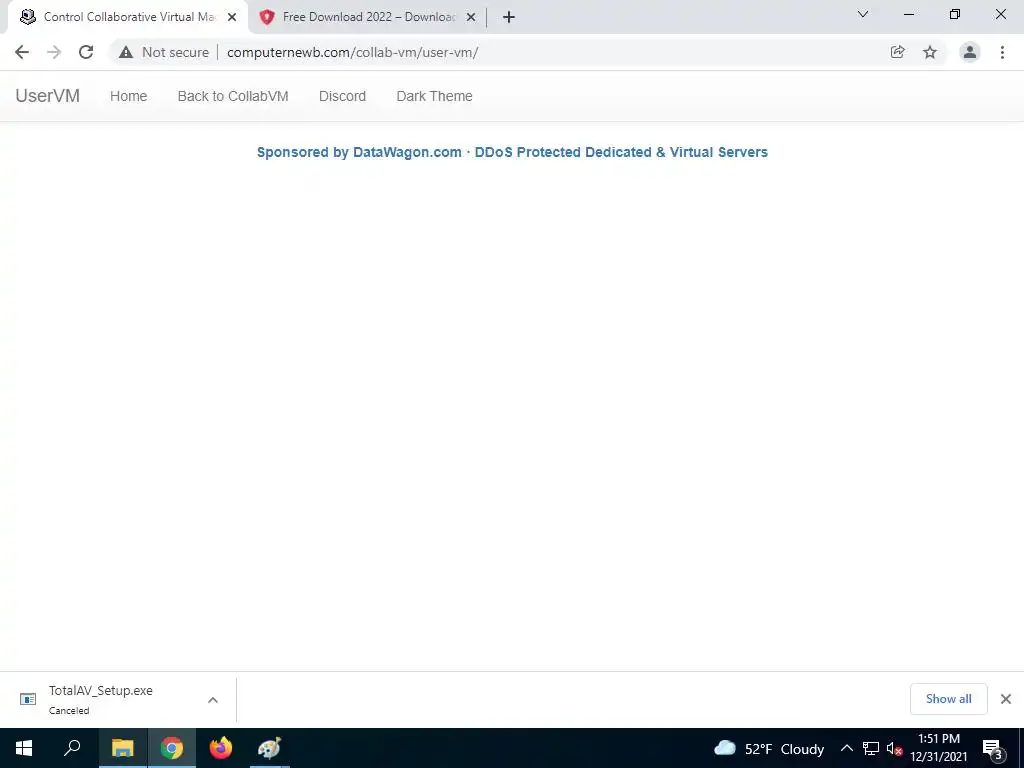Open the clock showing 1:51 PM
The width and height of the screenshot is (1024, 768).
[x=938, y=748]
